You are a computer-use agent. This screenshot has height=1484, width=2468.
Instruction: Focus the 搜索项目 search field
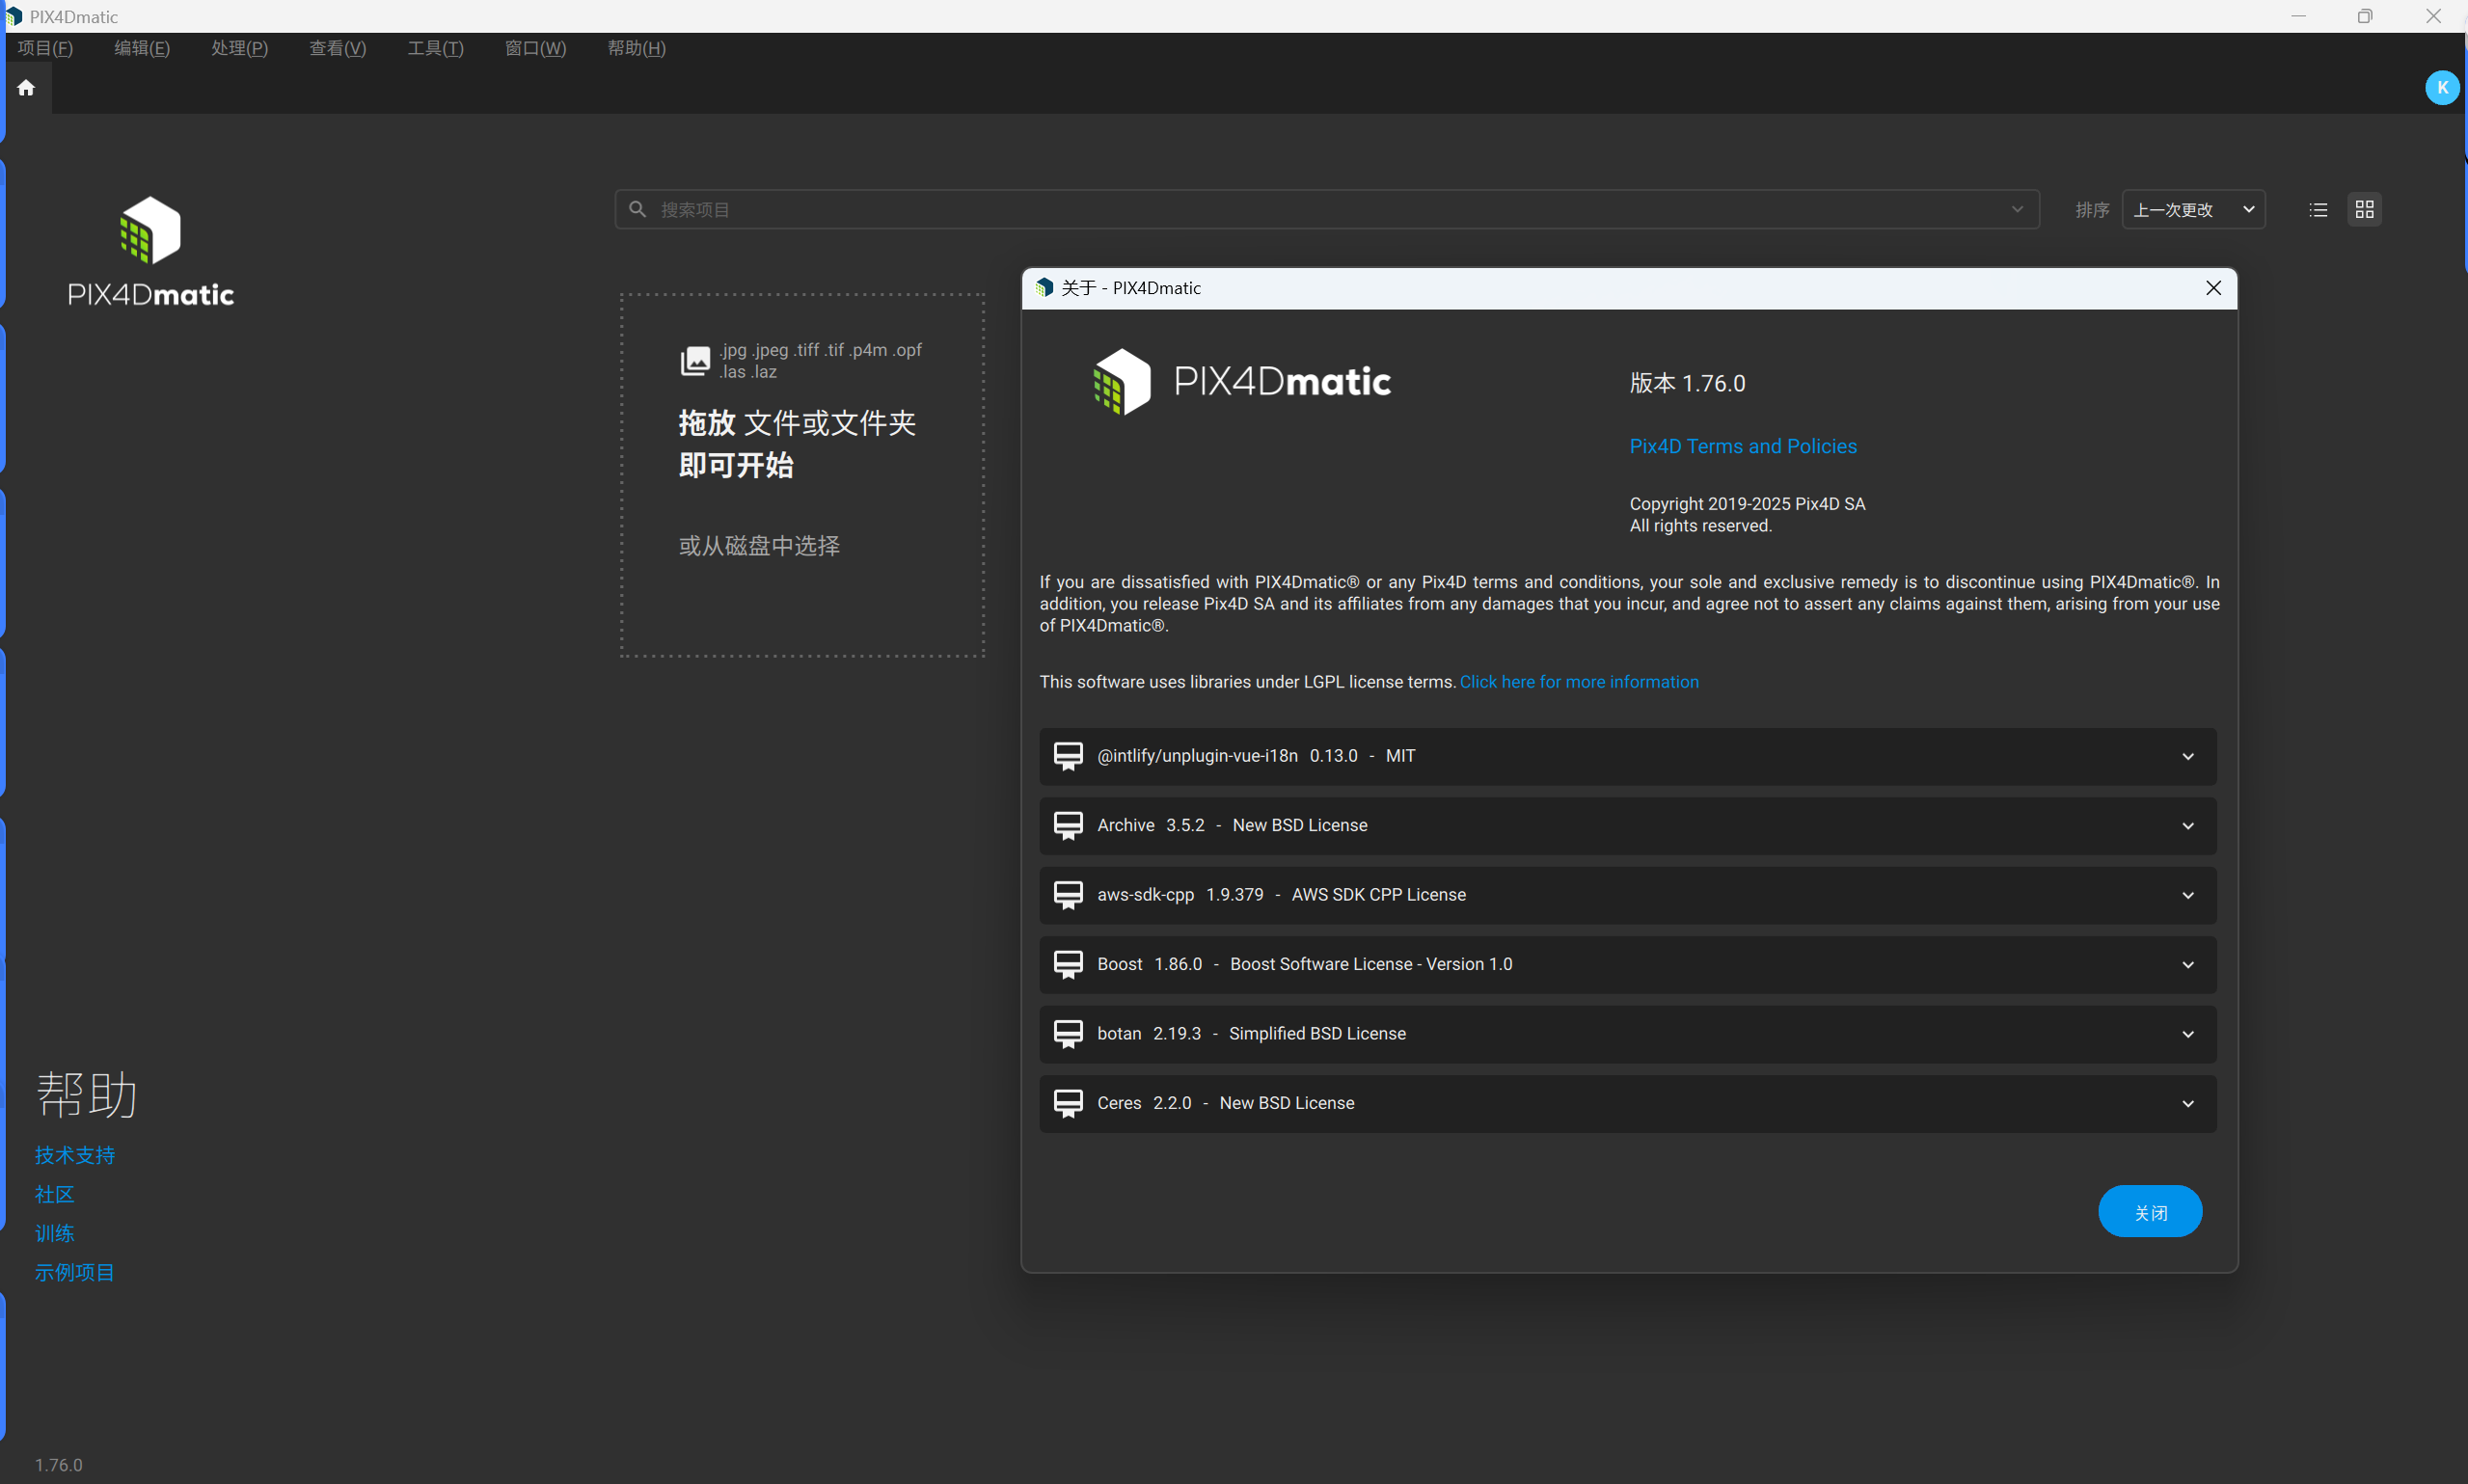click(x=1300, y=210)
